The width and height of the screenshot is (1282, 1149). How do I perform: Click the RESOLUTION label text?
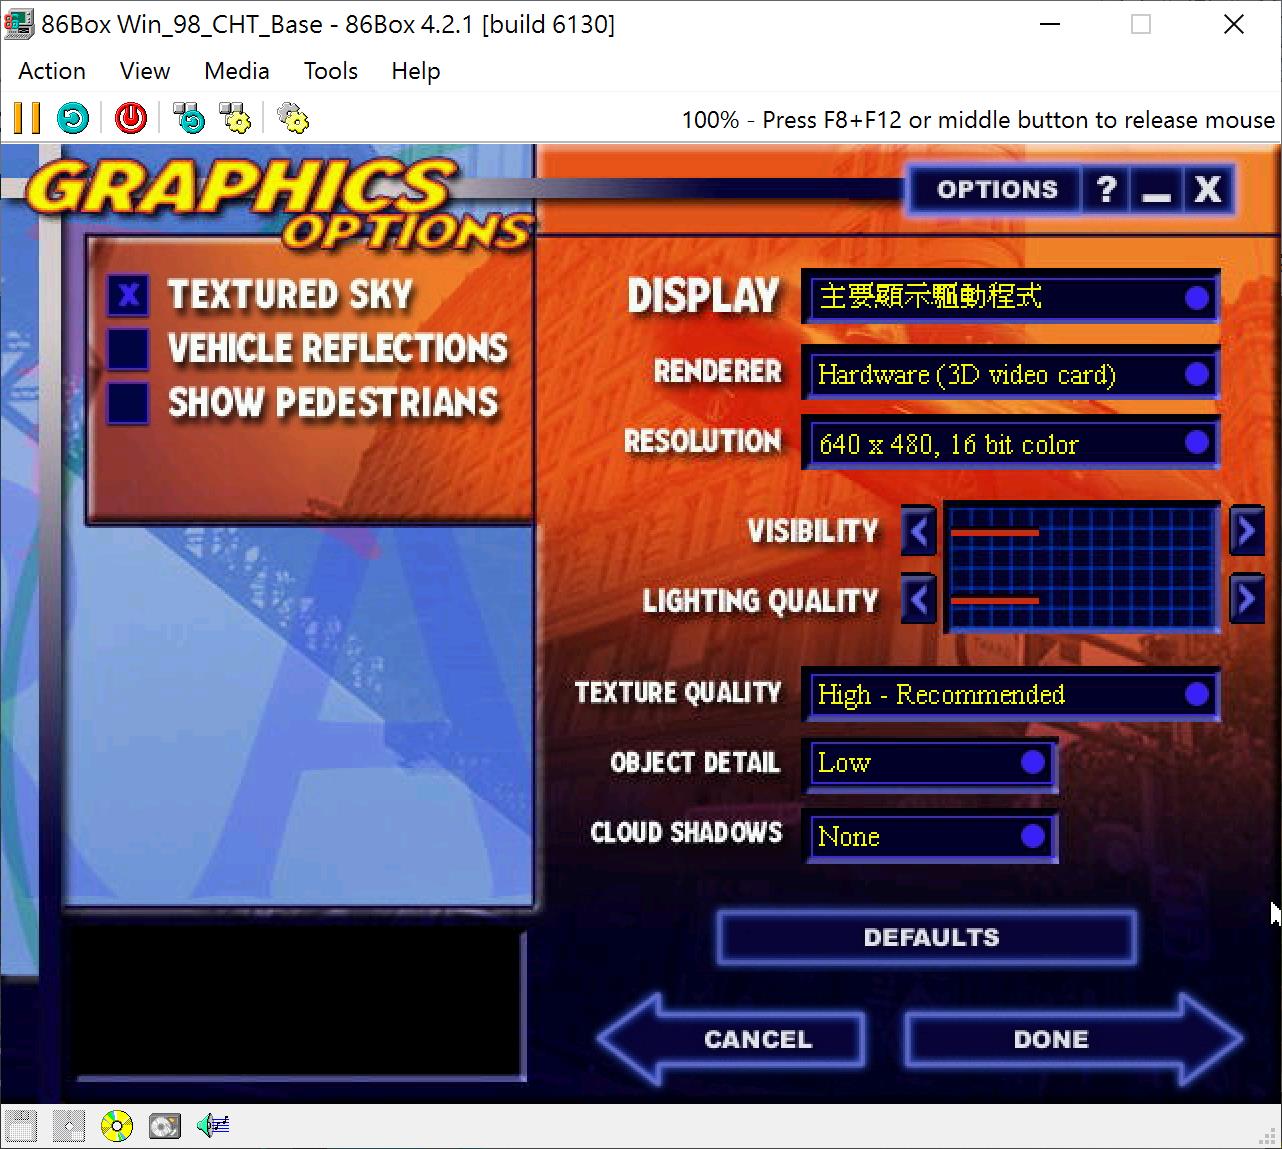click(x=702, y=441)
